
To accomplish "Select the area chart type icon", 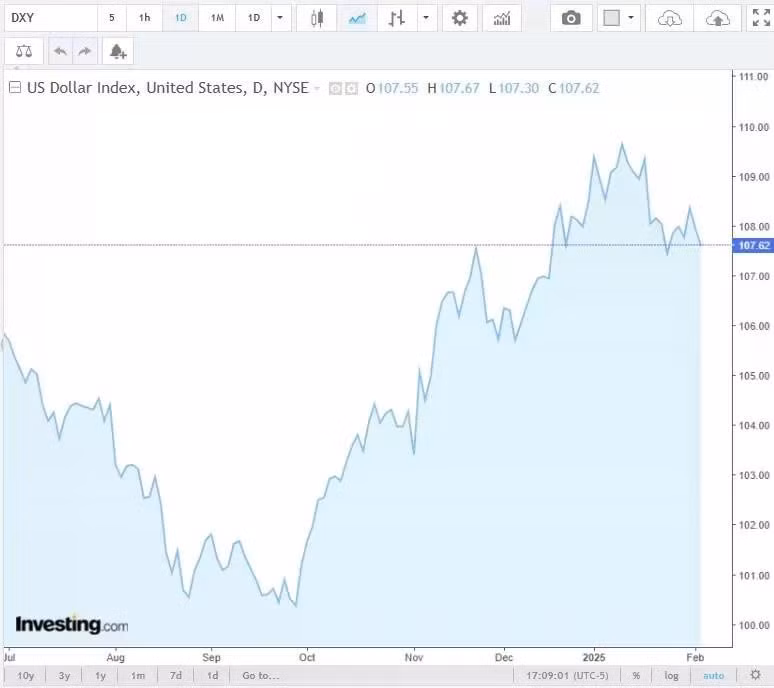I will click(x=357, y=18).
